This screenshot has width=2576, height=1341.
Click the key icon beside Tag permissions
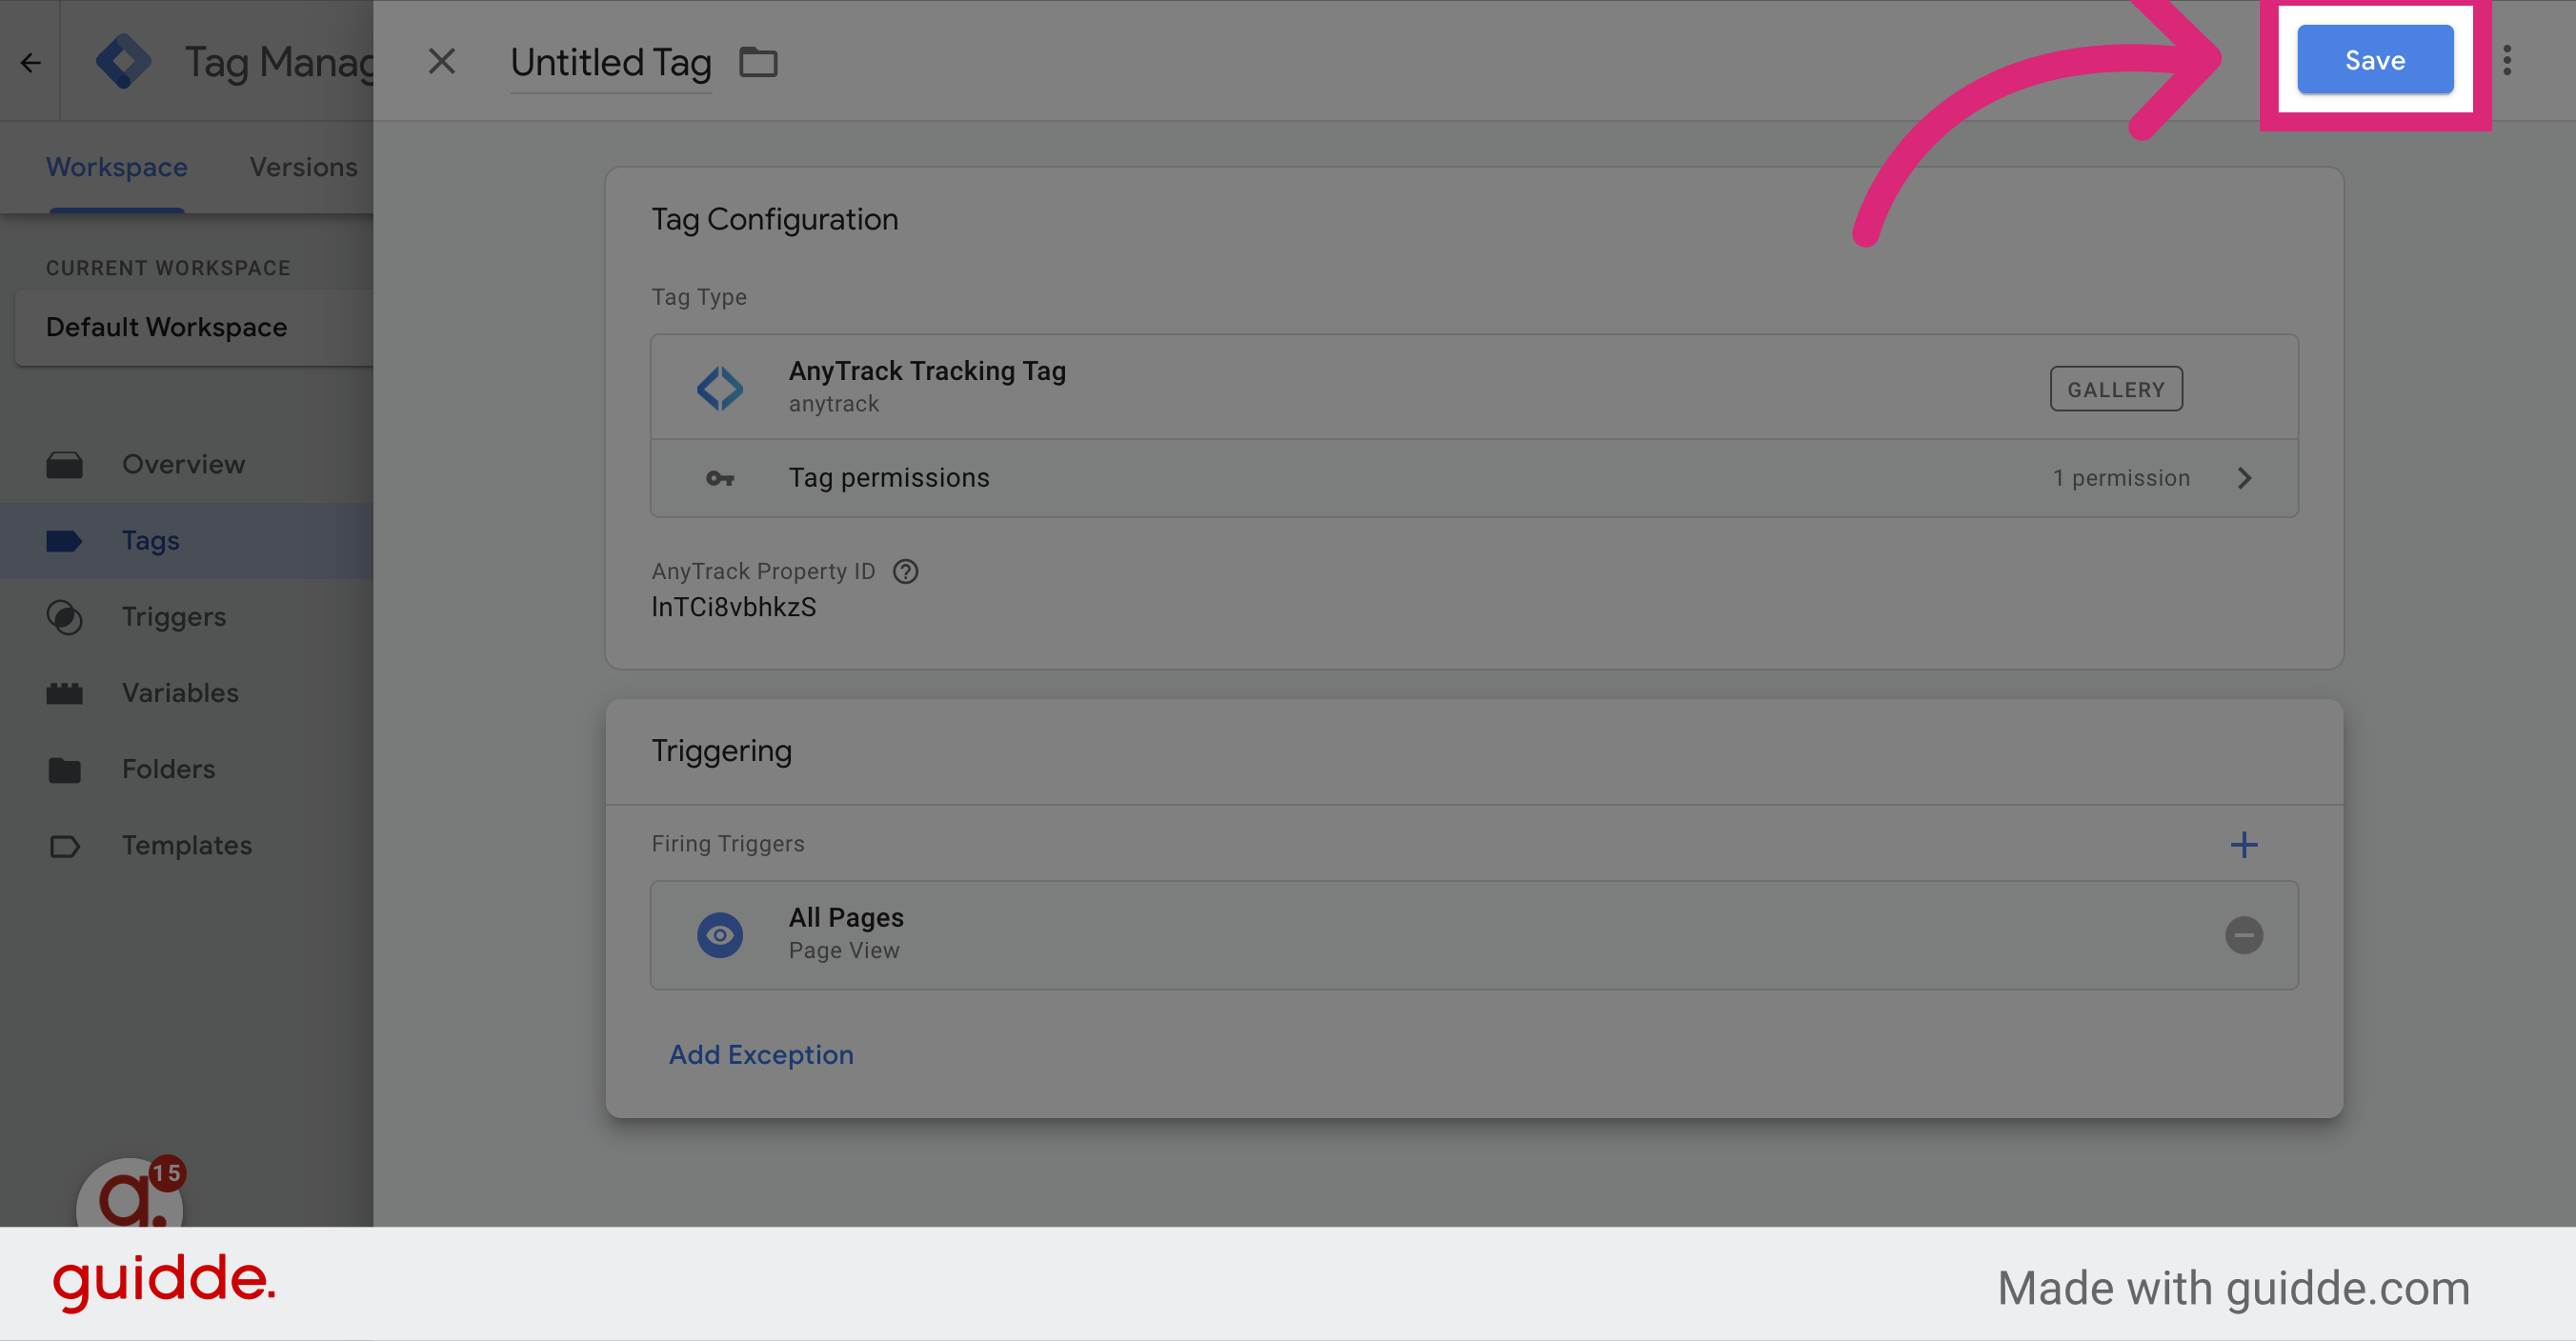coord(720,478)
